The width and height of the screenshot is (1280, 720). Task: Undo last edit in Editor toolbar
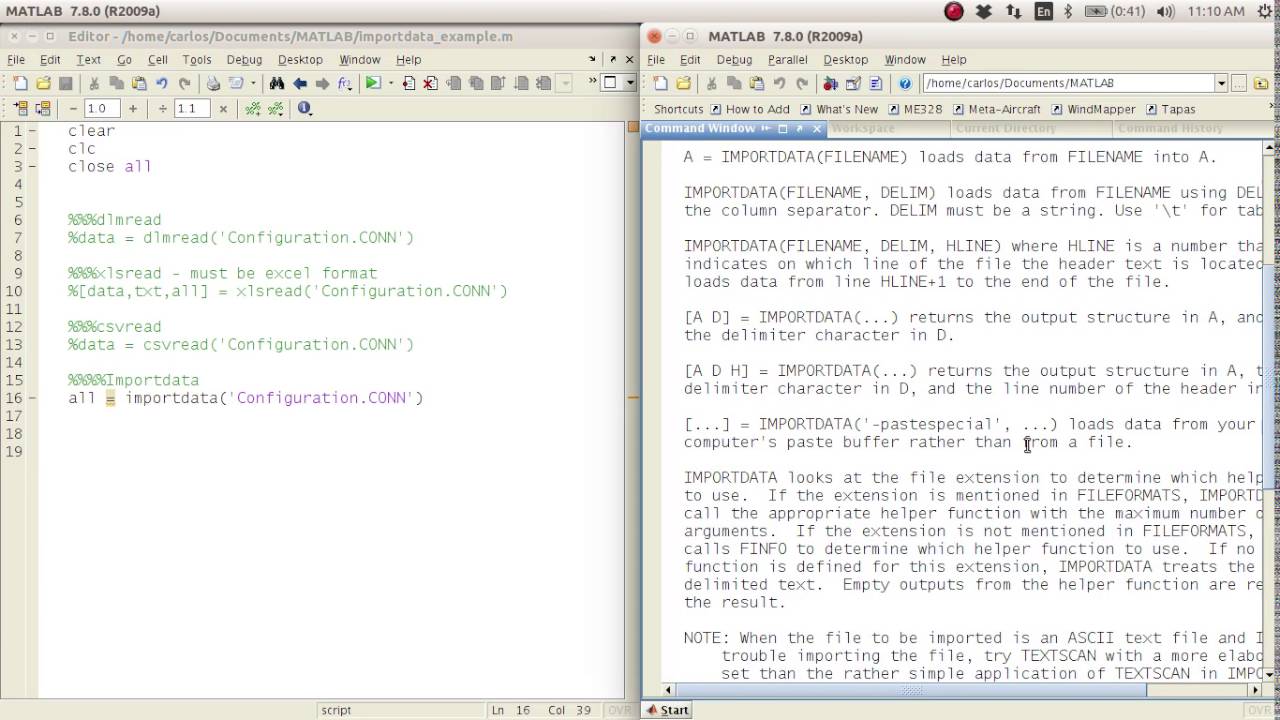click(161, 83)
